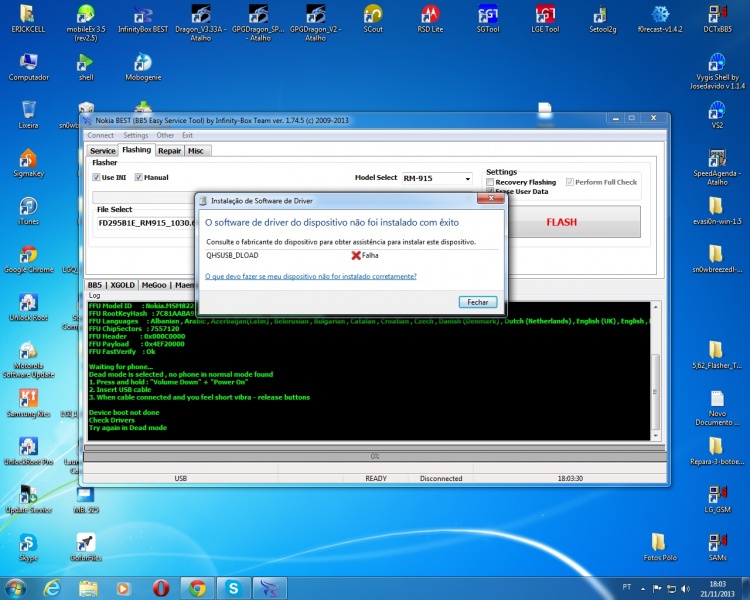Open the Other menu
The width and height of the screenshot is (750, 600).
coord(165,135)
